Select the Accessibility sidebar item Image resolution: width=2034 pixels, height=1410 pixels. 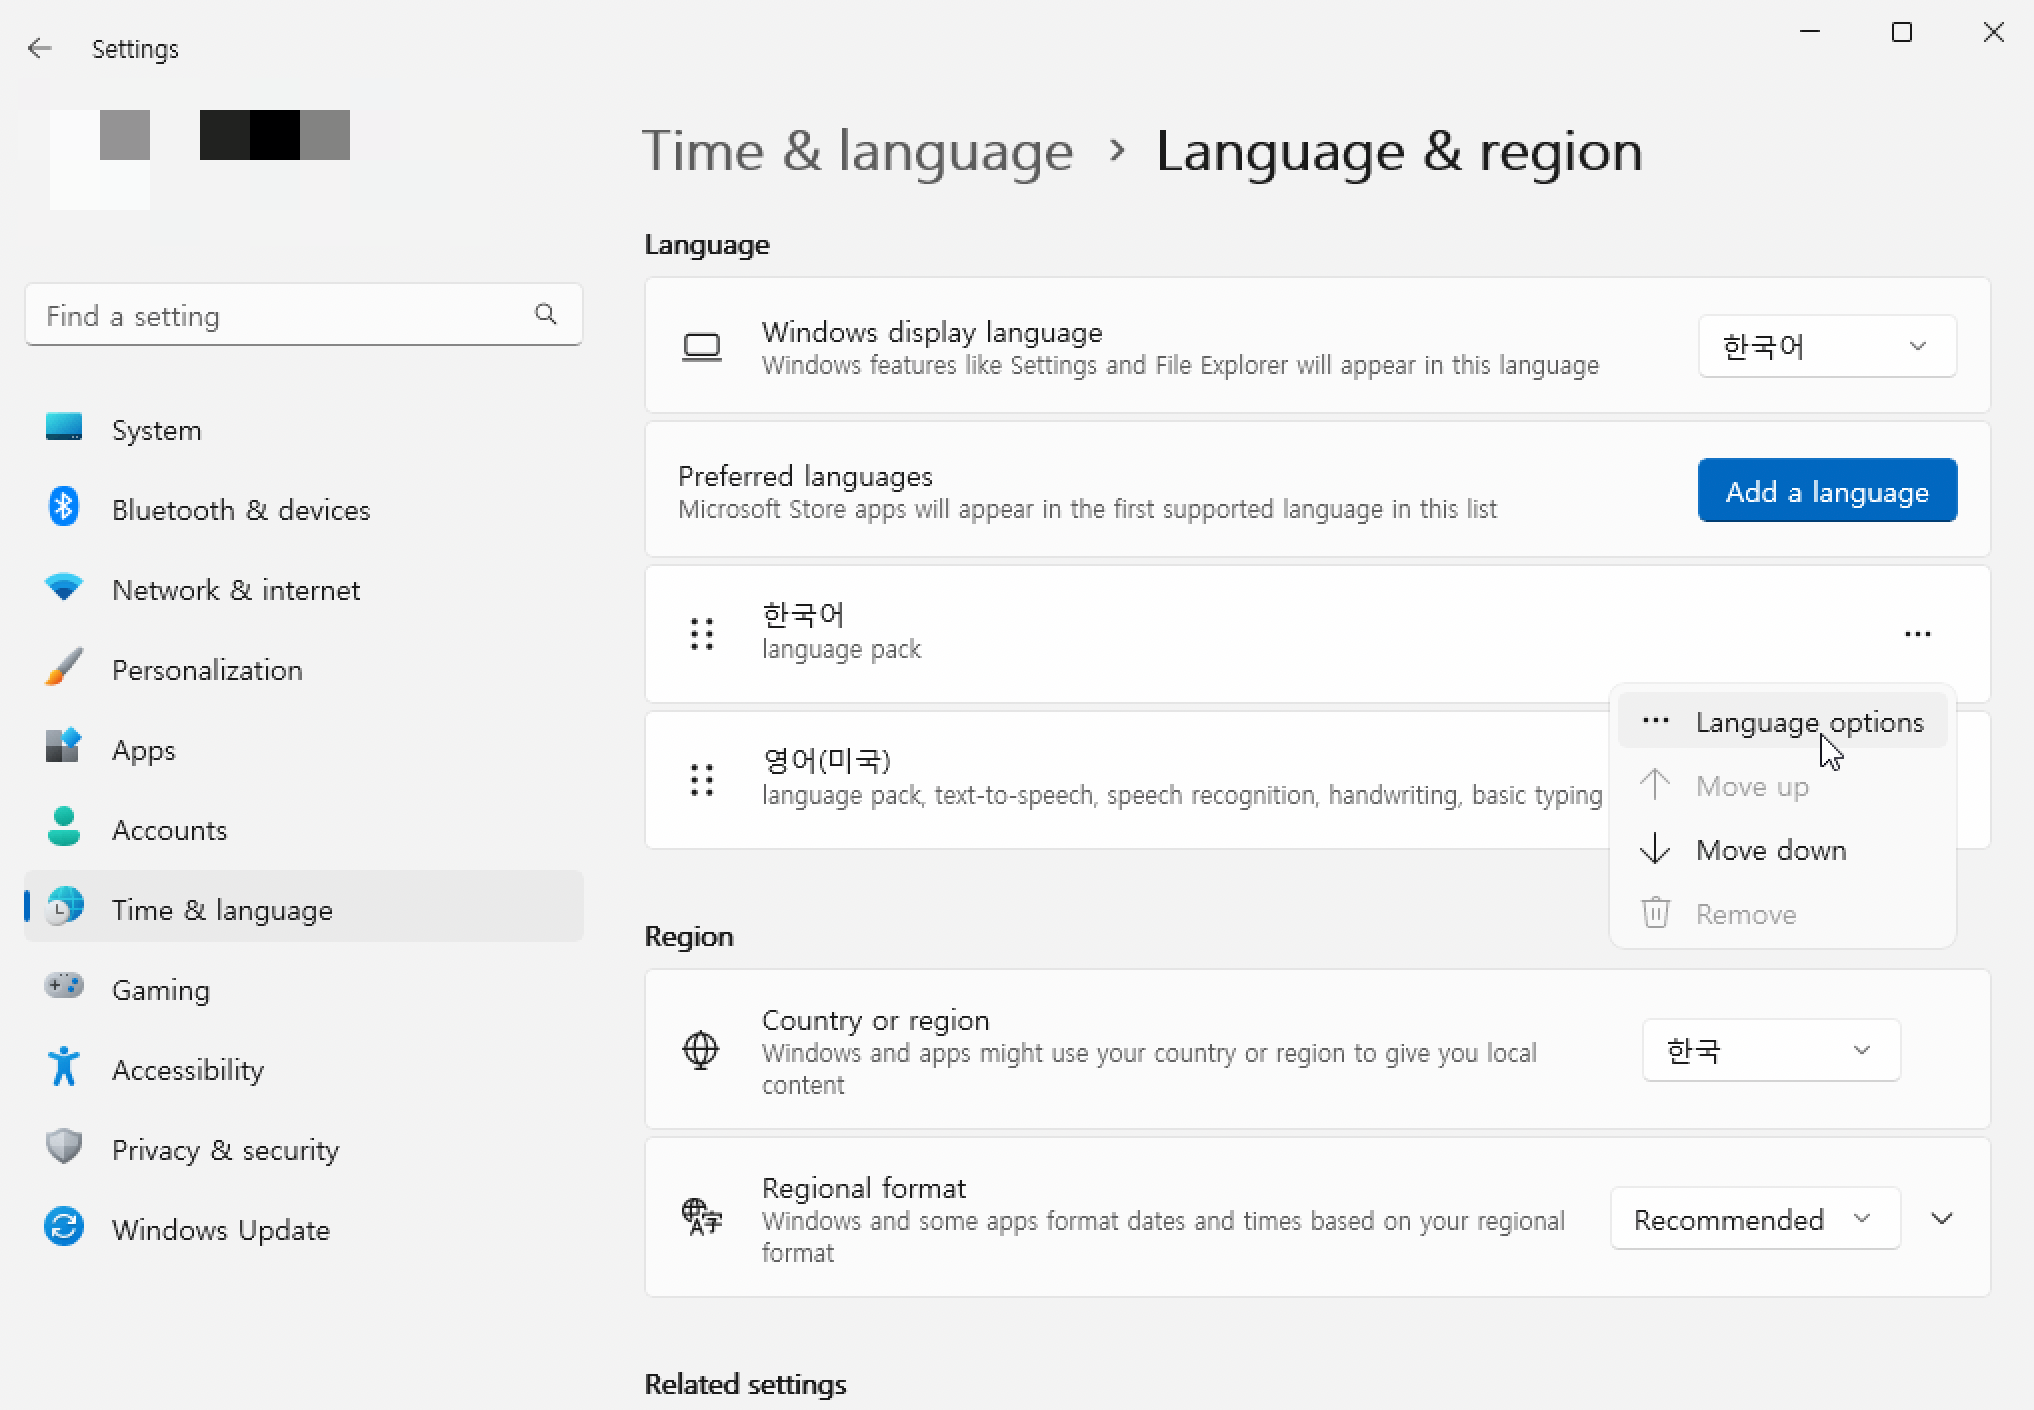click(187, 1070)
